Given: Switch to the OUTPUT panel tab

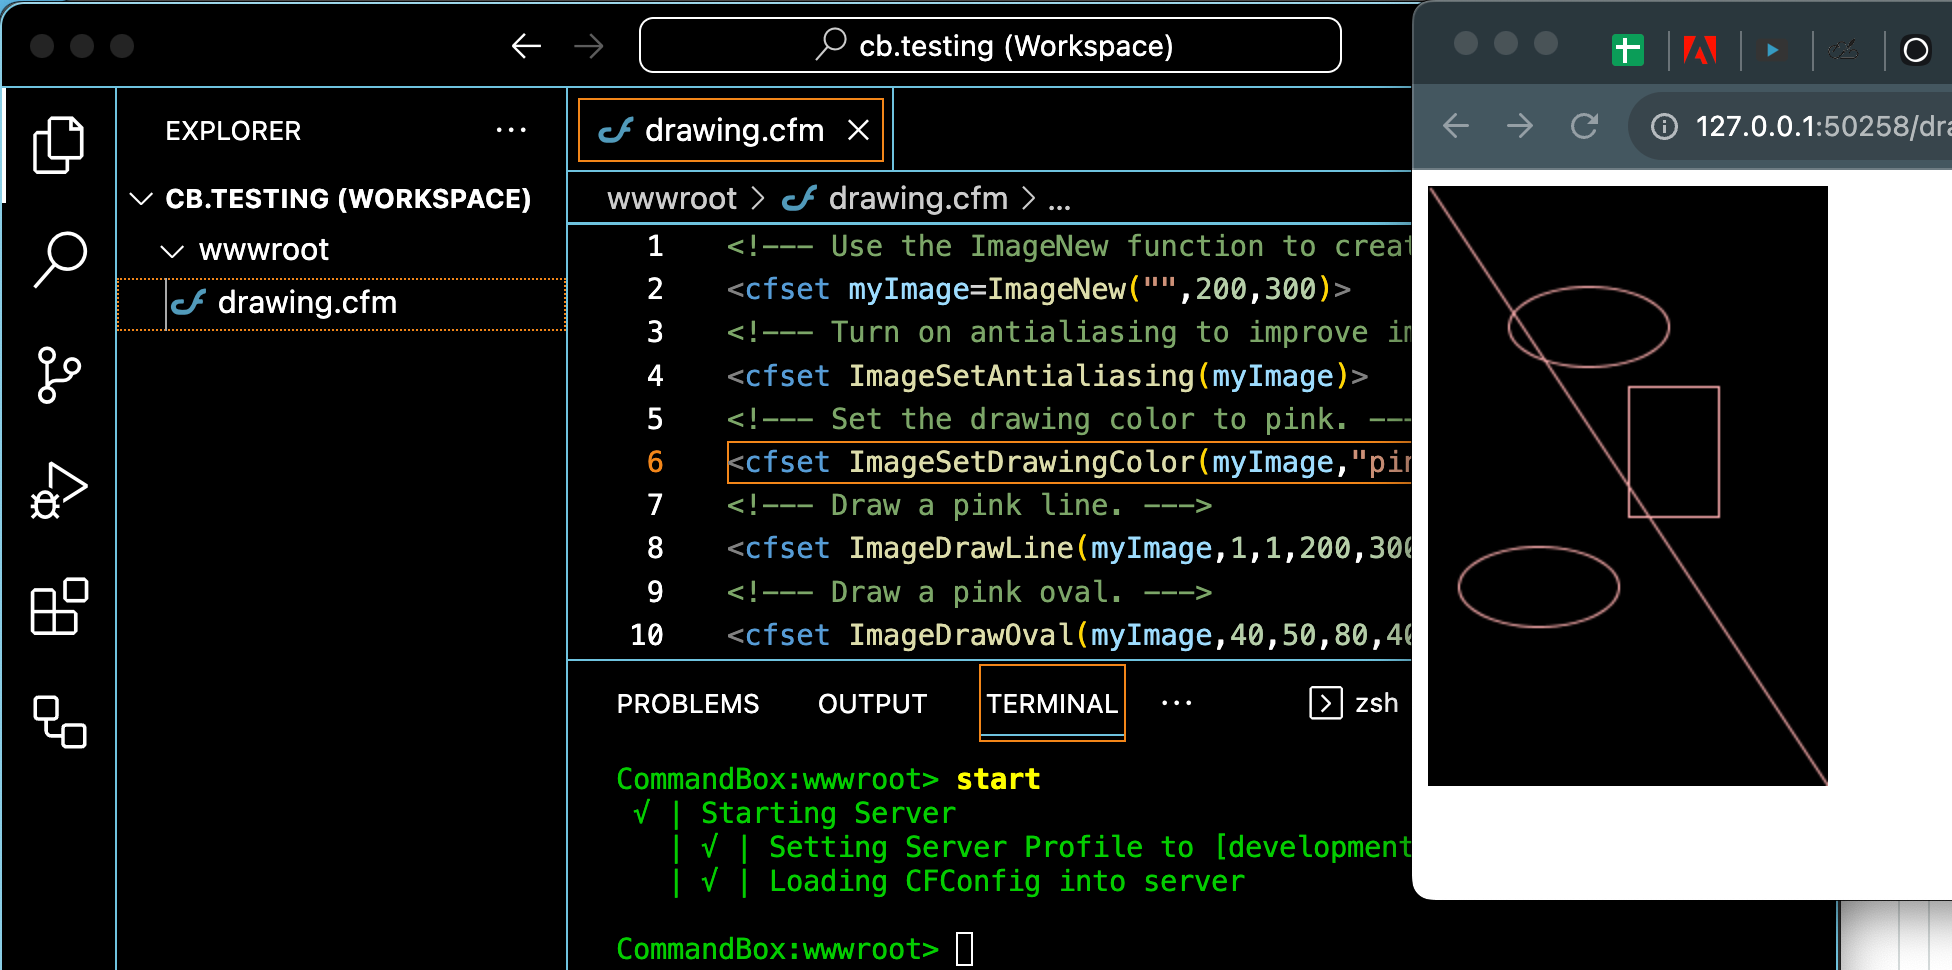Looking at the screenshot, I should (x=872, y=704).
